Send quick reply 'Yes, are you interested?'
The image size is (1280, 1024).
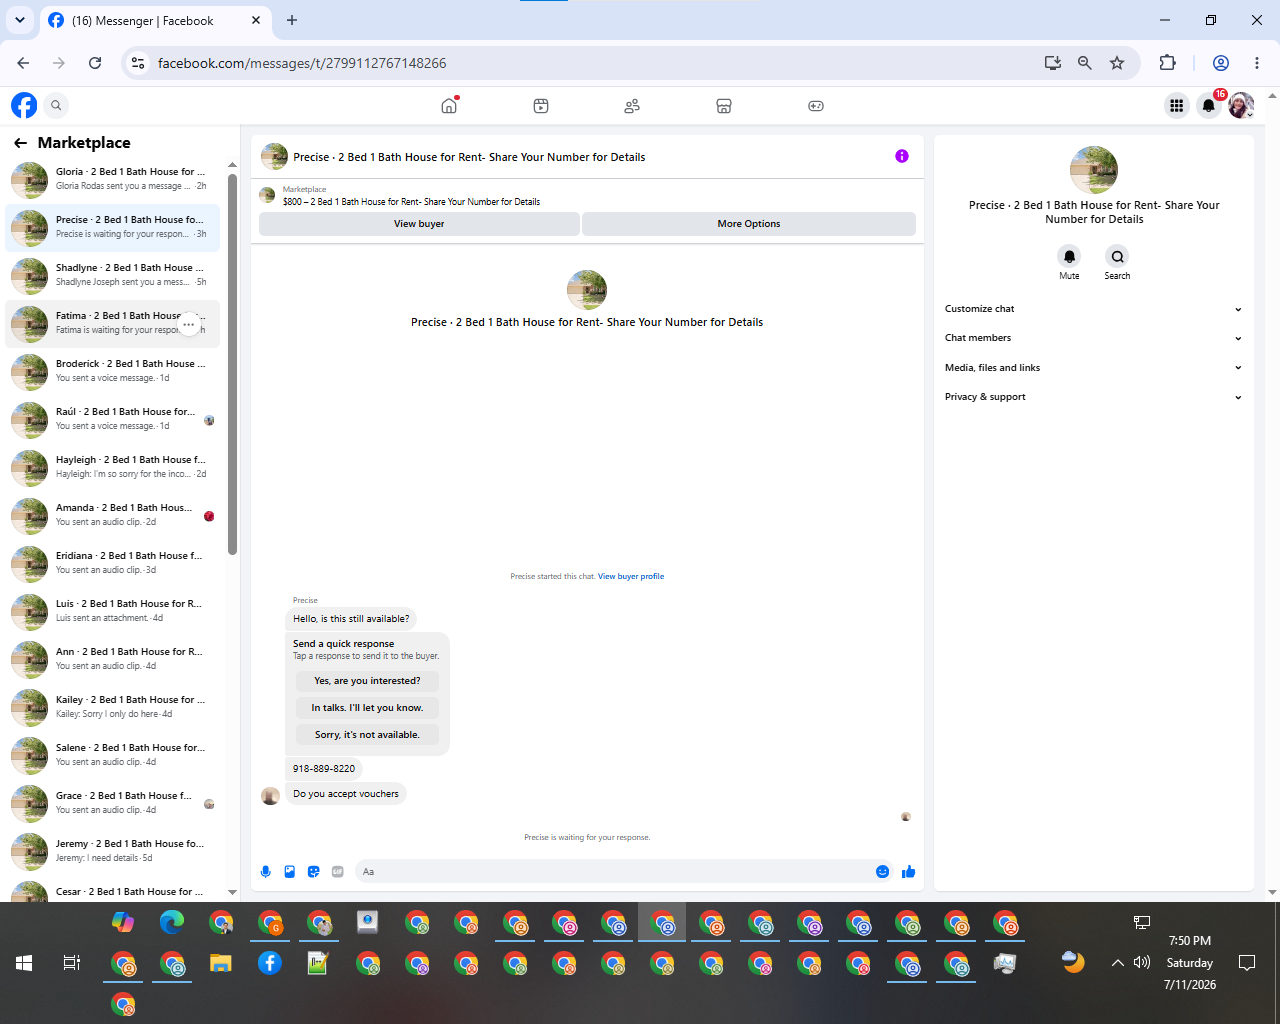click(x=367, y=681)
